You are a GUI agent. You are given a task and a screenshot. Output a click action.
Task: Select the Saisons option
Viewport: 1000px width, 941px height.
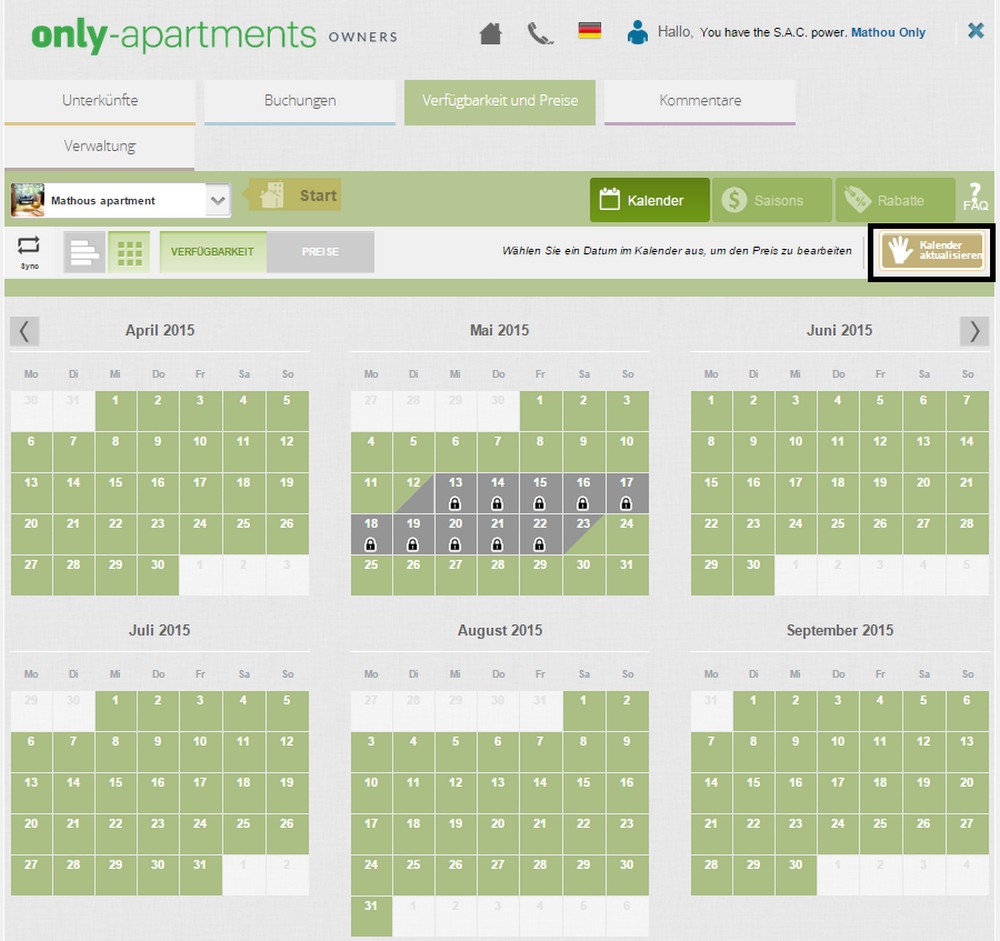771,199
